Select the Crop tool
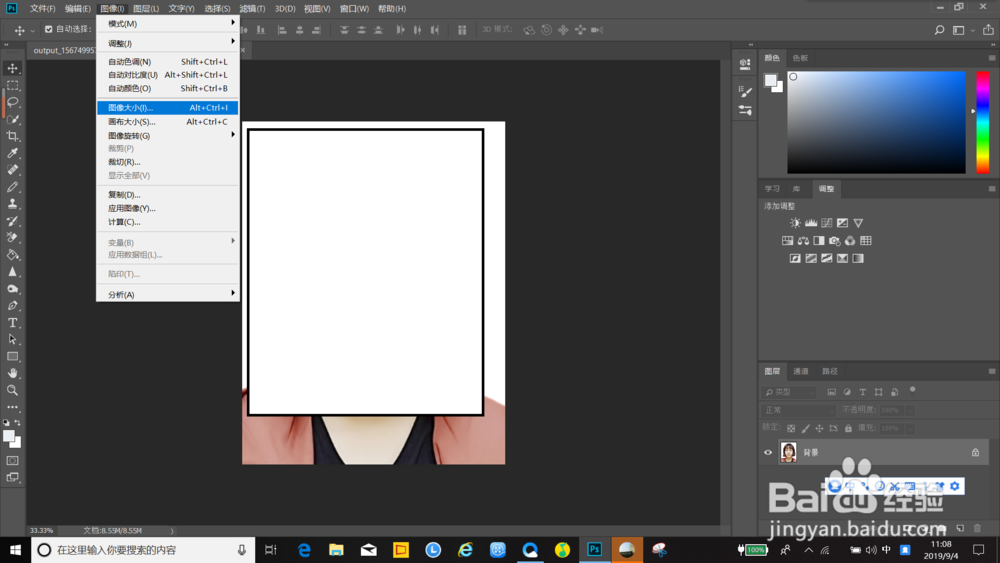 [13, 136]
